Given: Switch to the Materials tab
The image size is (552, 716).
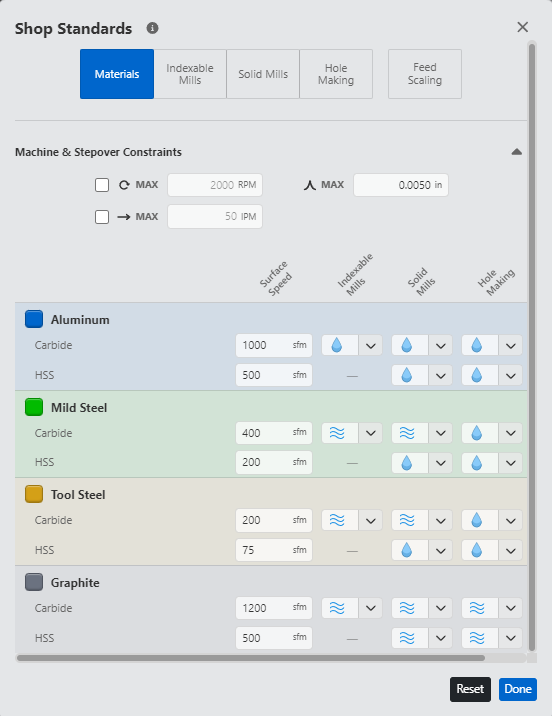Looking at the screenshot, I should click(x=117, y=74).
